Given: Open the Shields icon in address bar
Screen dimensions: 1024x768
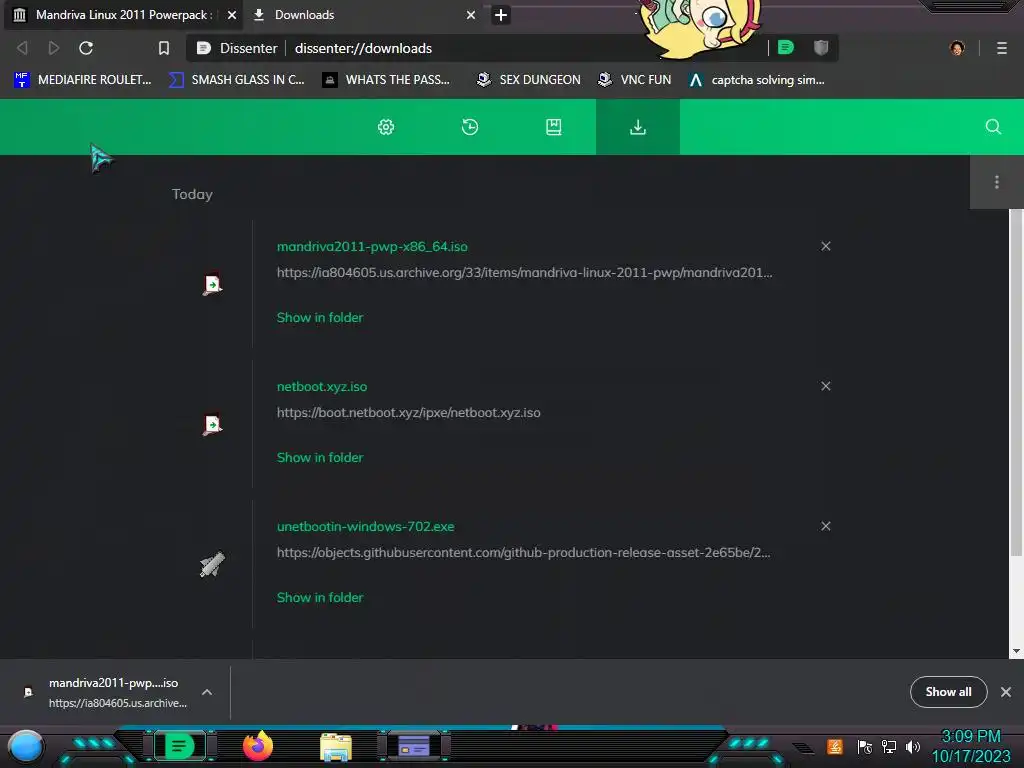Looking at the screenshot, I should (x=821, y=48).
